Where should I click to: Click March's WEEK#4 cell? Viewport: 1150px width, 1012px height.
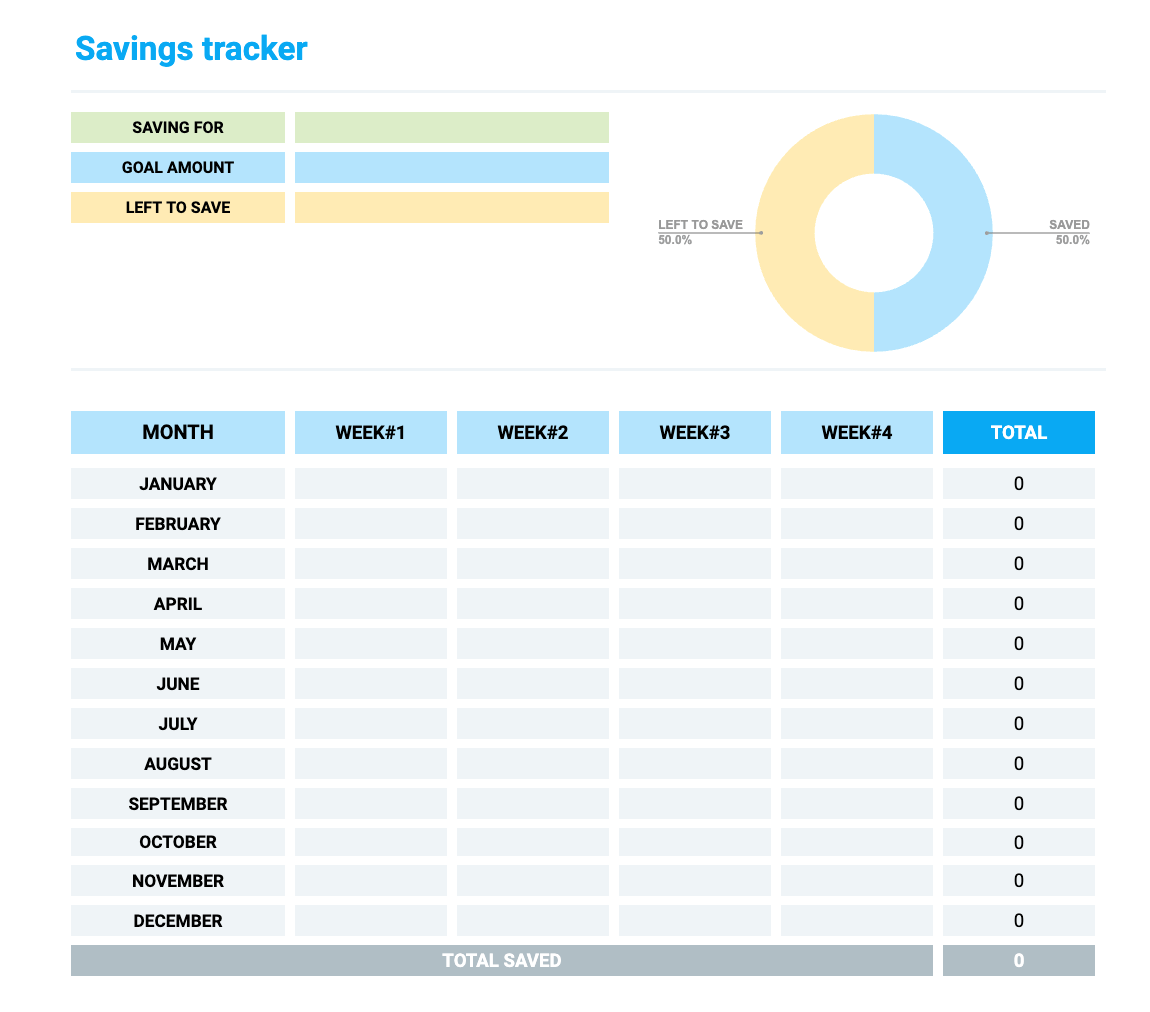click(x=857, y=564)
